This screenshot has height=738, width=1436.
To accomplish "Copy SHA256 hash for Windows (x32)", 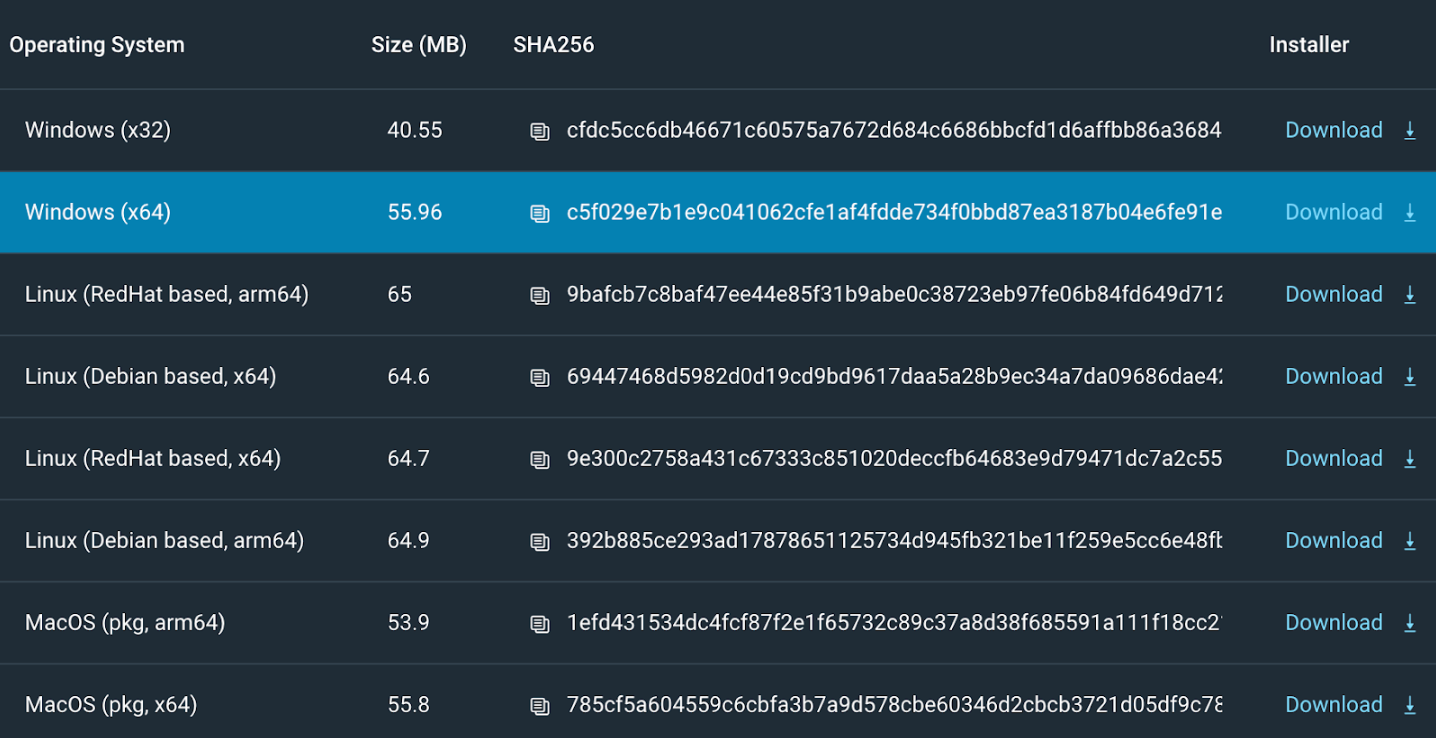I will pos(540,131).
